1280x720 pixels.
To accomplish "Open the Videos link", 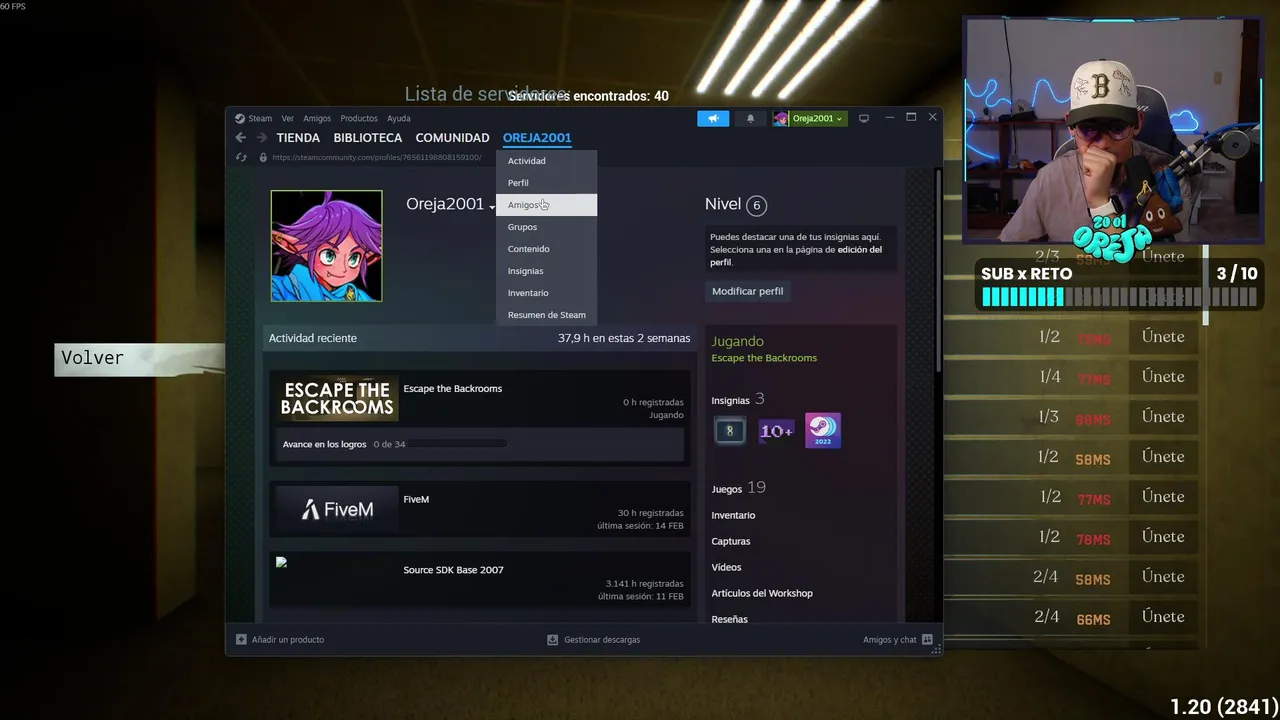I will (x=726, y=567).
